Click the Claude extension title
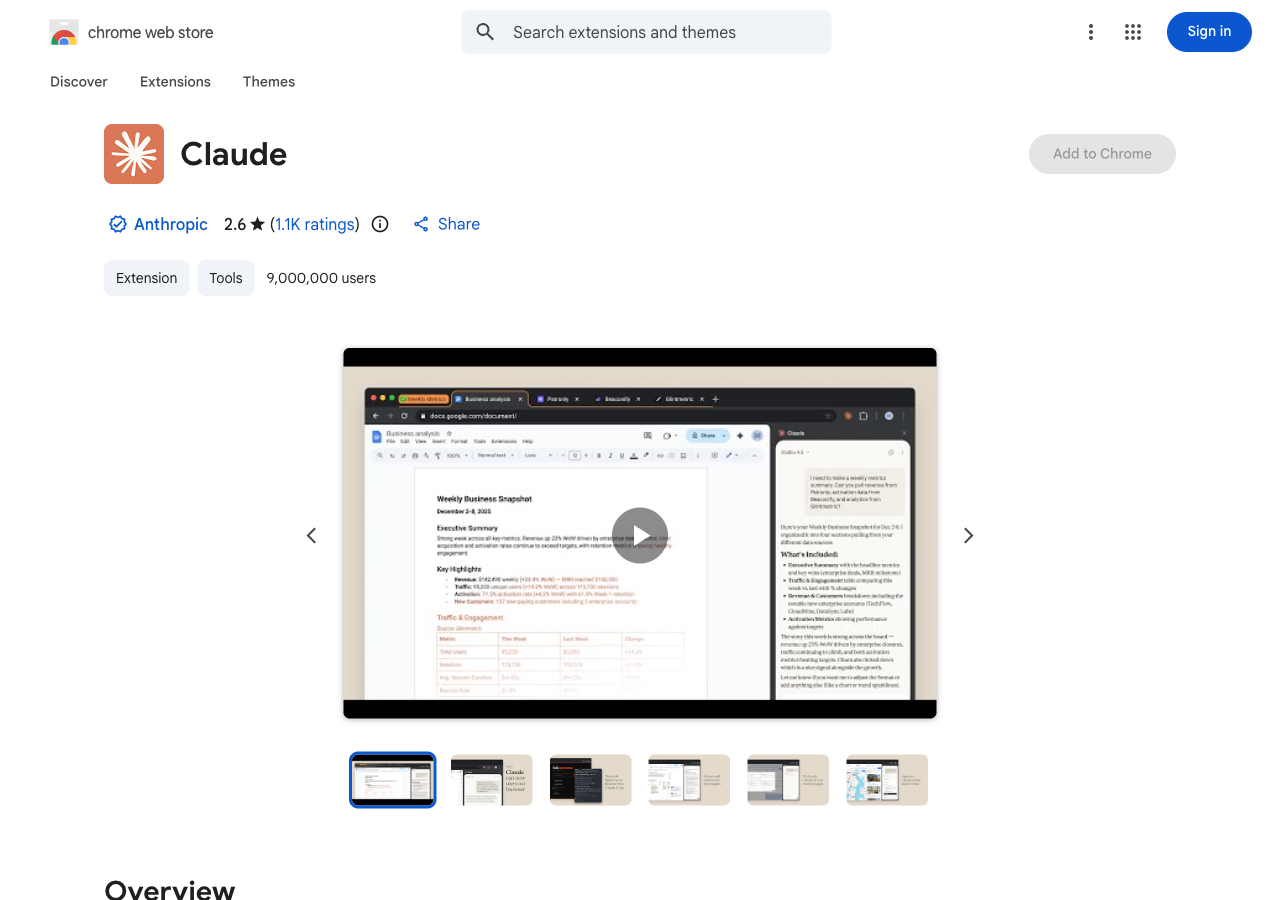The image size is (1280, 900). (x=234, y=154)
